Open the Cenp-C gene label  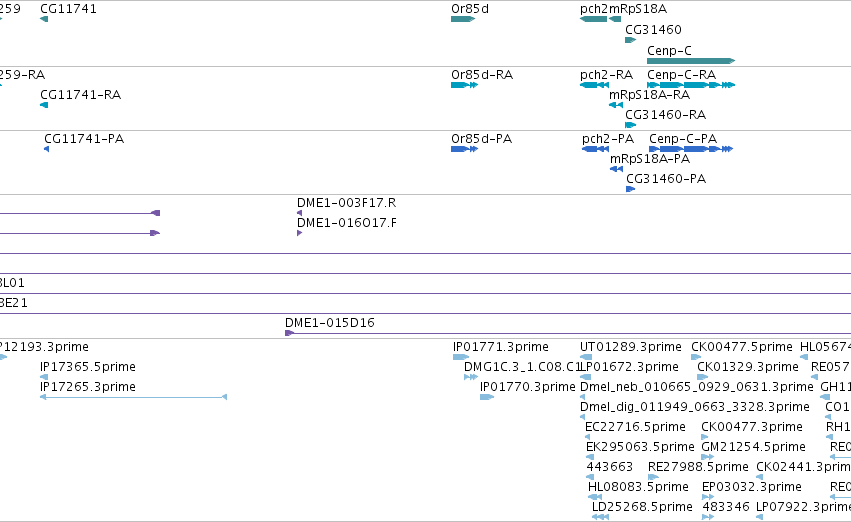pyautogui.click(x=669, y=50)
